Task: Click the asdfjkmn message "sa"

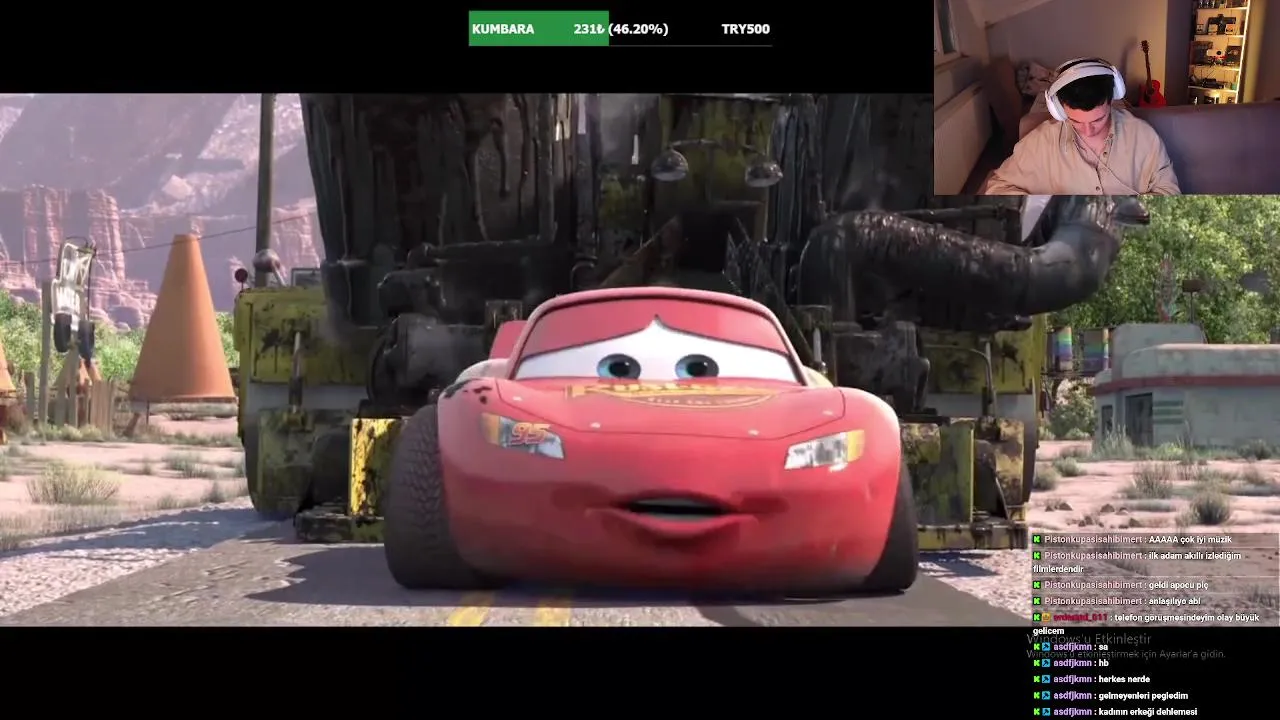Action: tap(1103, 647)
